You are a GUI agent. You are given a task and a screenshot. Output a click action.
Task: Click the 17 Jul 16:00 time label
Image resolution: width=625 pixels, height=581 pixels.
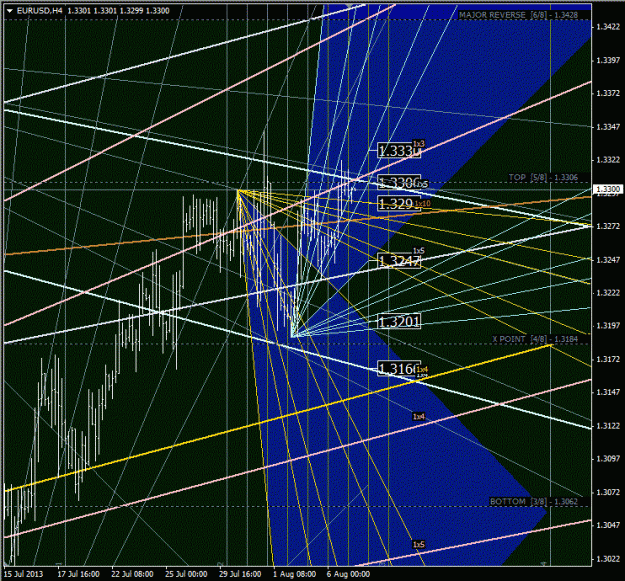pos(78,574)
